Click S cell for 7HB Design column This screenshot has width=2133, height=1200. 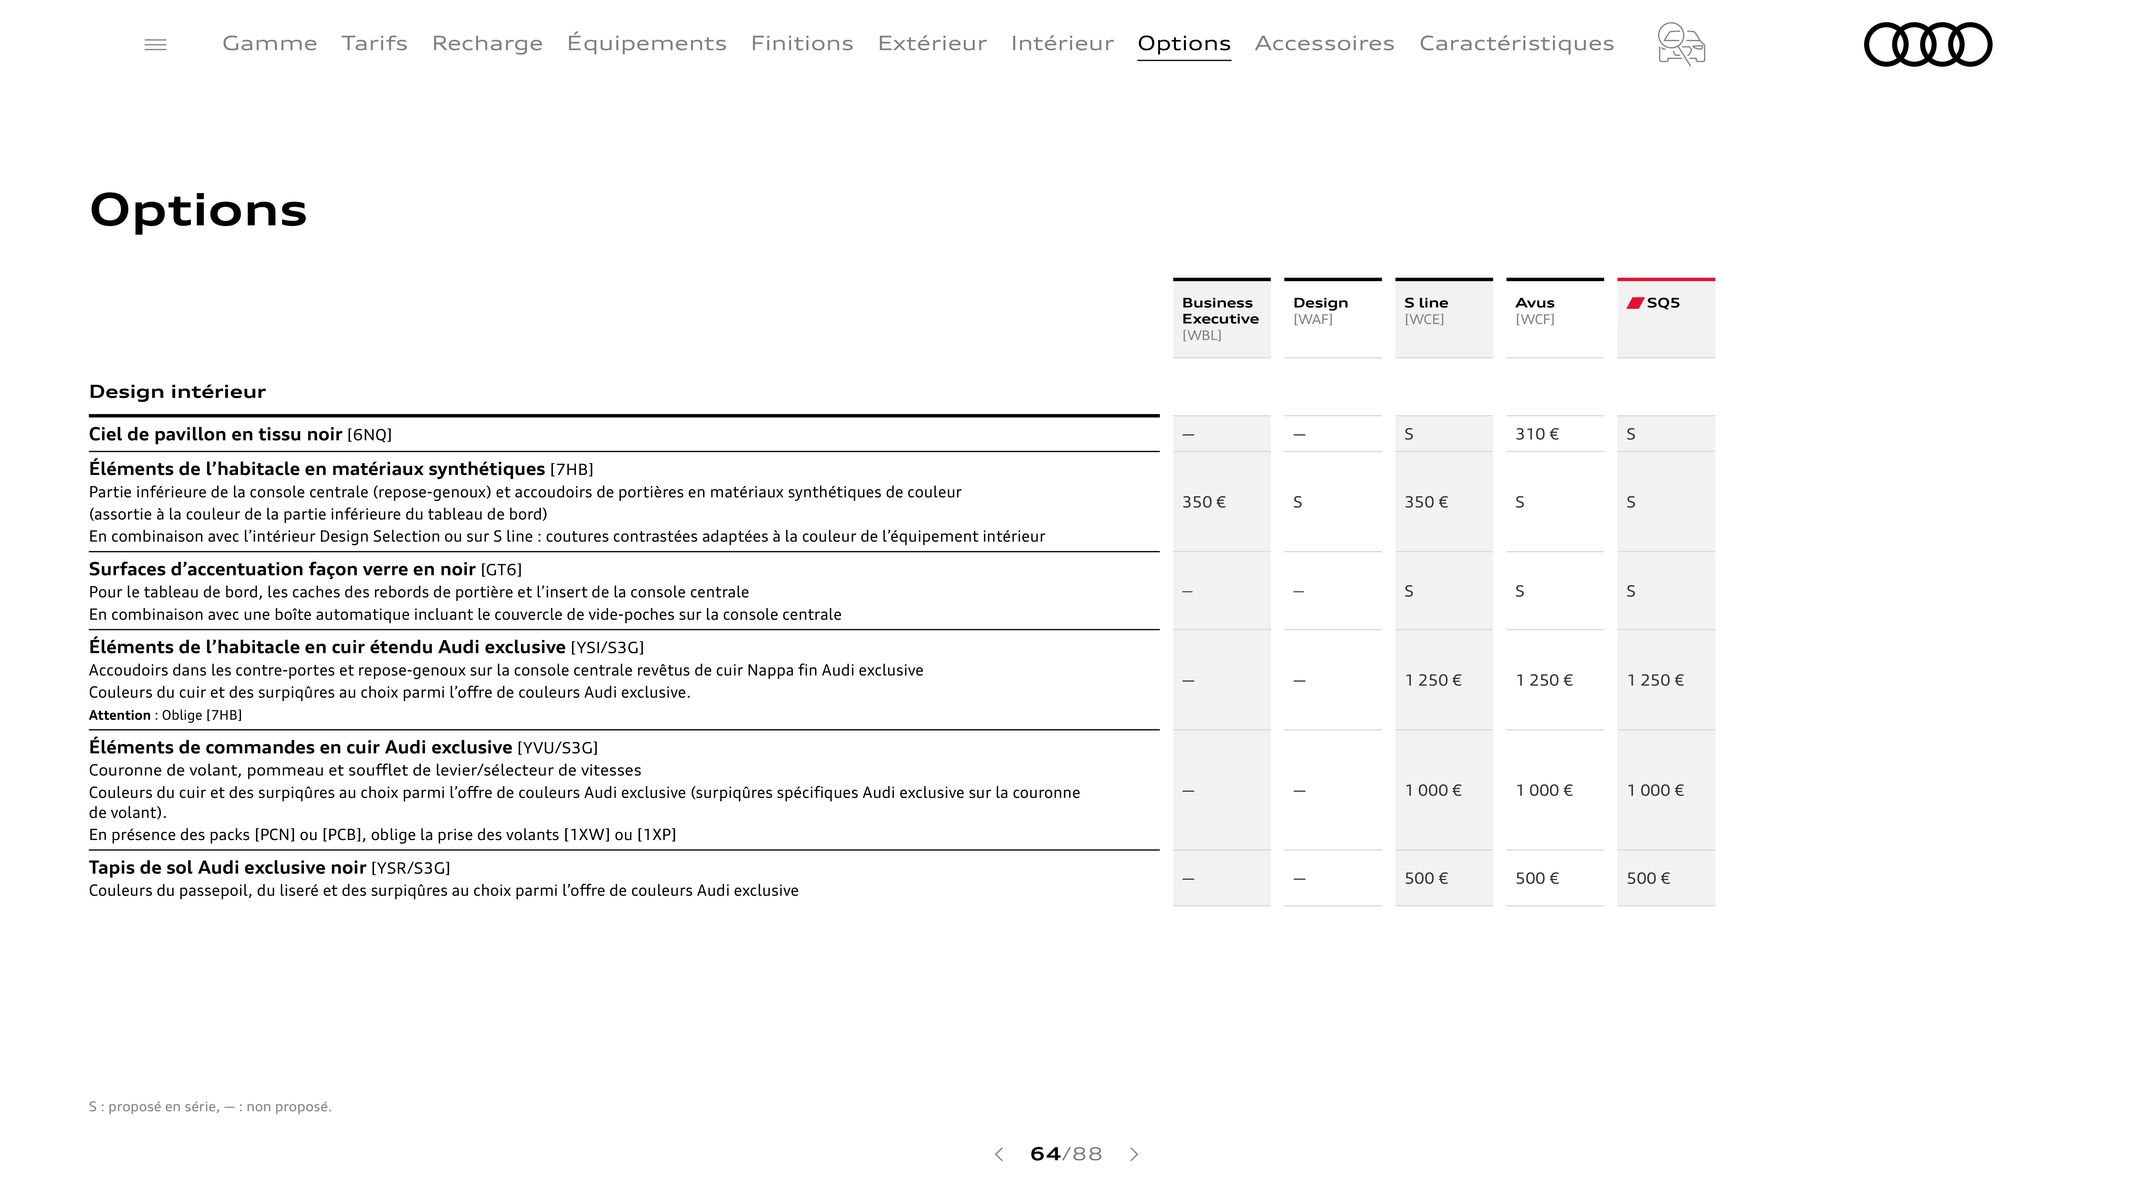(1333, 502)
